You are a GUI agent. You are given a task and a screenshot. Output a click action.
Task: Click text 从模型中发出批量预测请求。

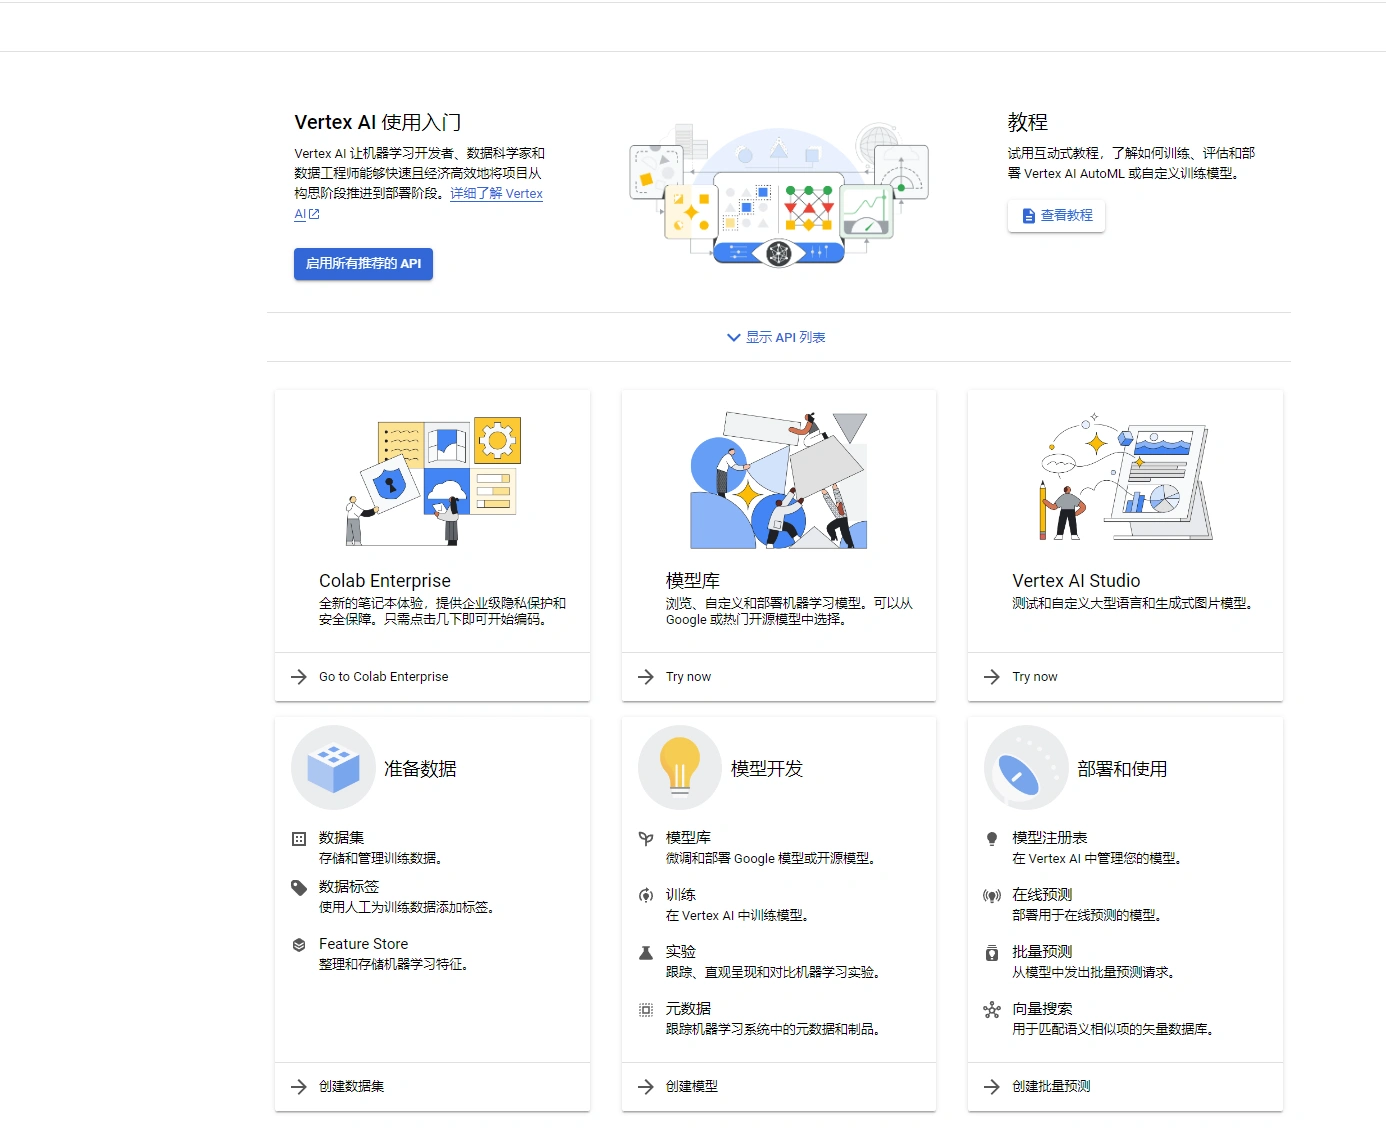tap(1094, 973)
